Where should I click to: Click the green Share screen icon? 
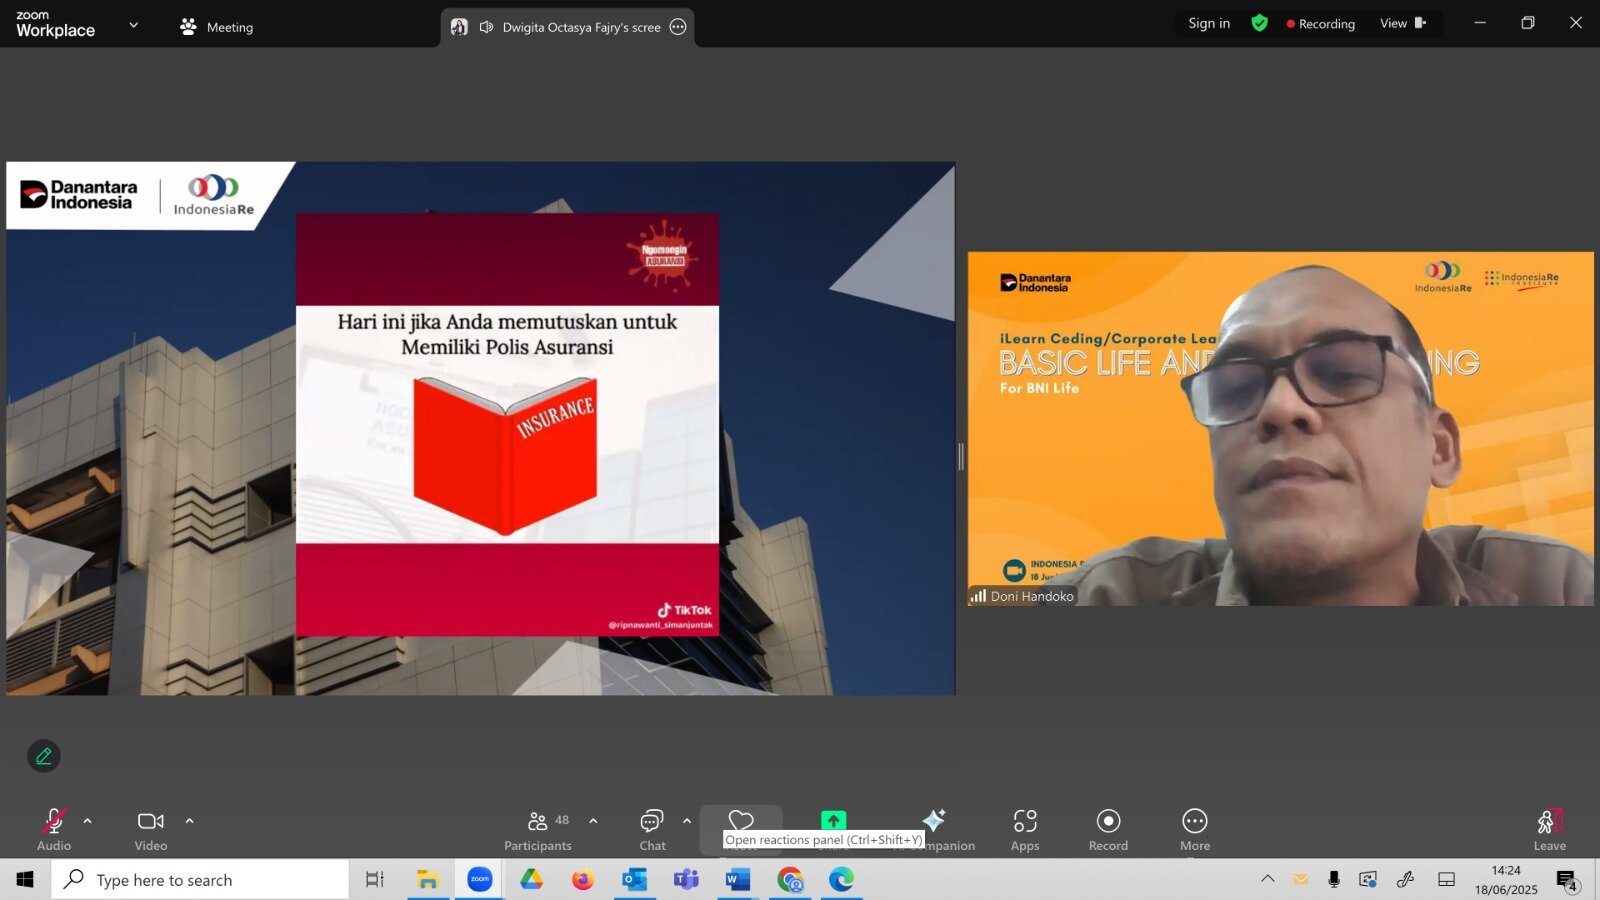click(833, 820)
